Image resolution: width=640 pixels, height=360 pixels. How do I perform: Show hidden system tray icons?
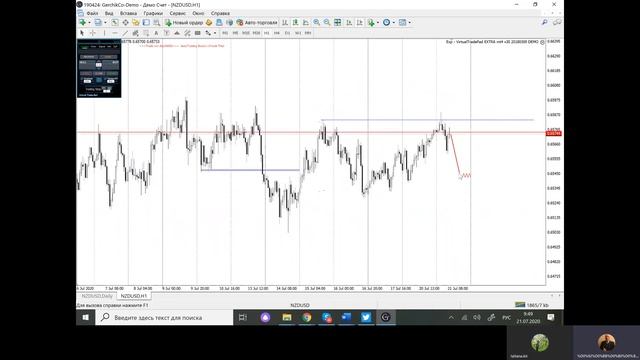451,318
